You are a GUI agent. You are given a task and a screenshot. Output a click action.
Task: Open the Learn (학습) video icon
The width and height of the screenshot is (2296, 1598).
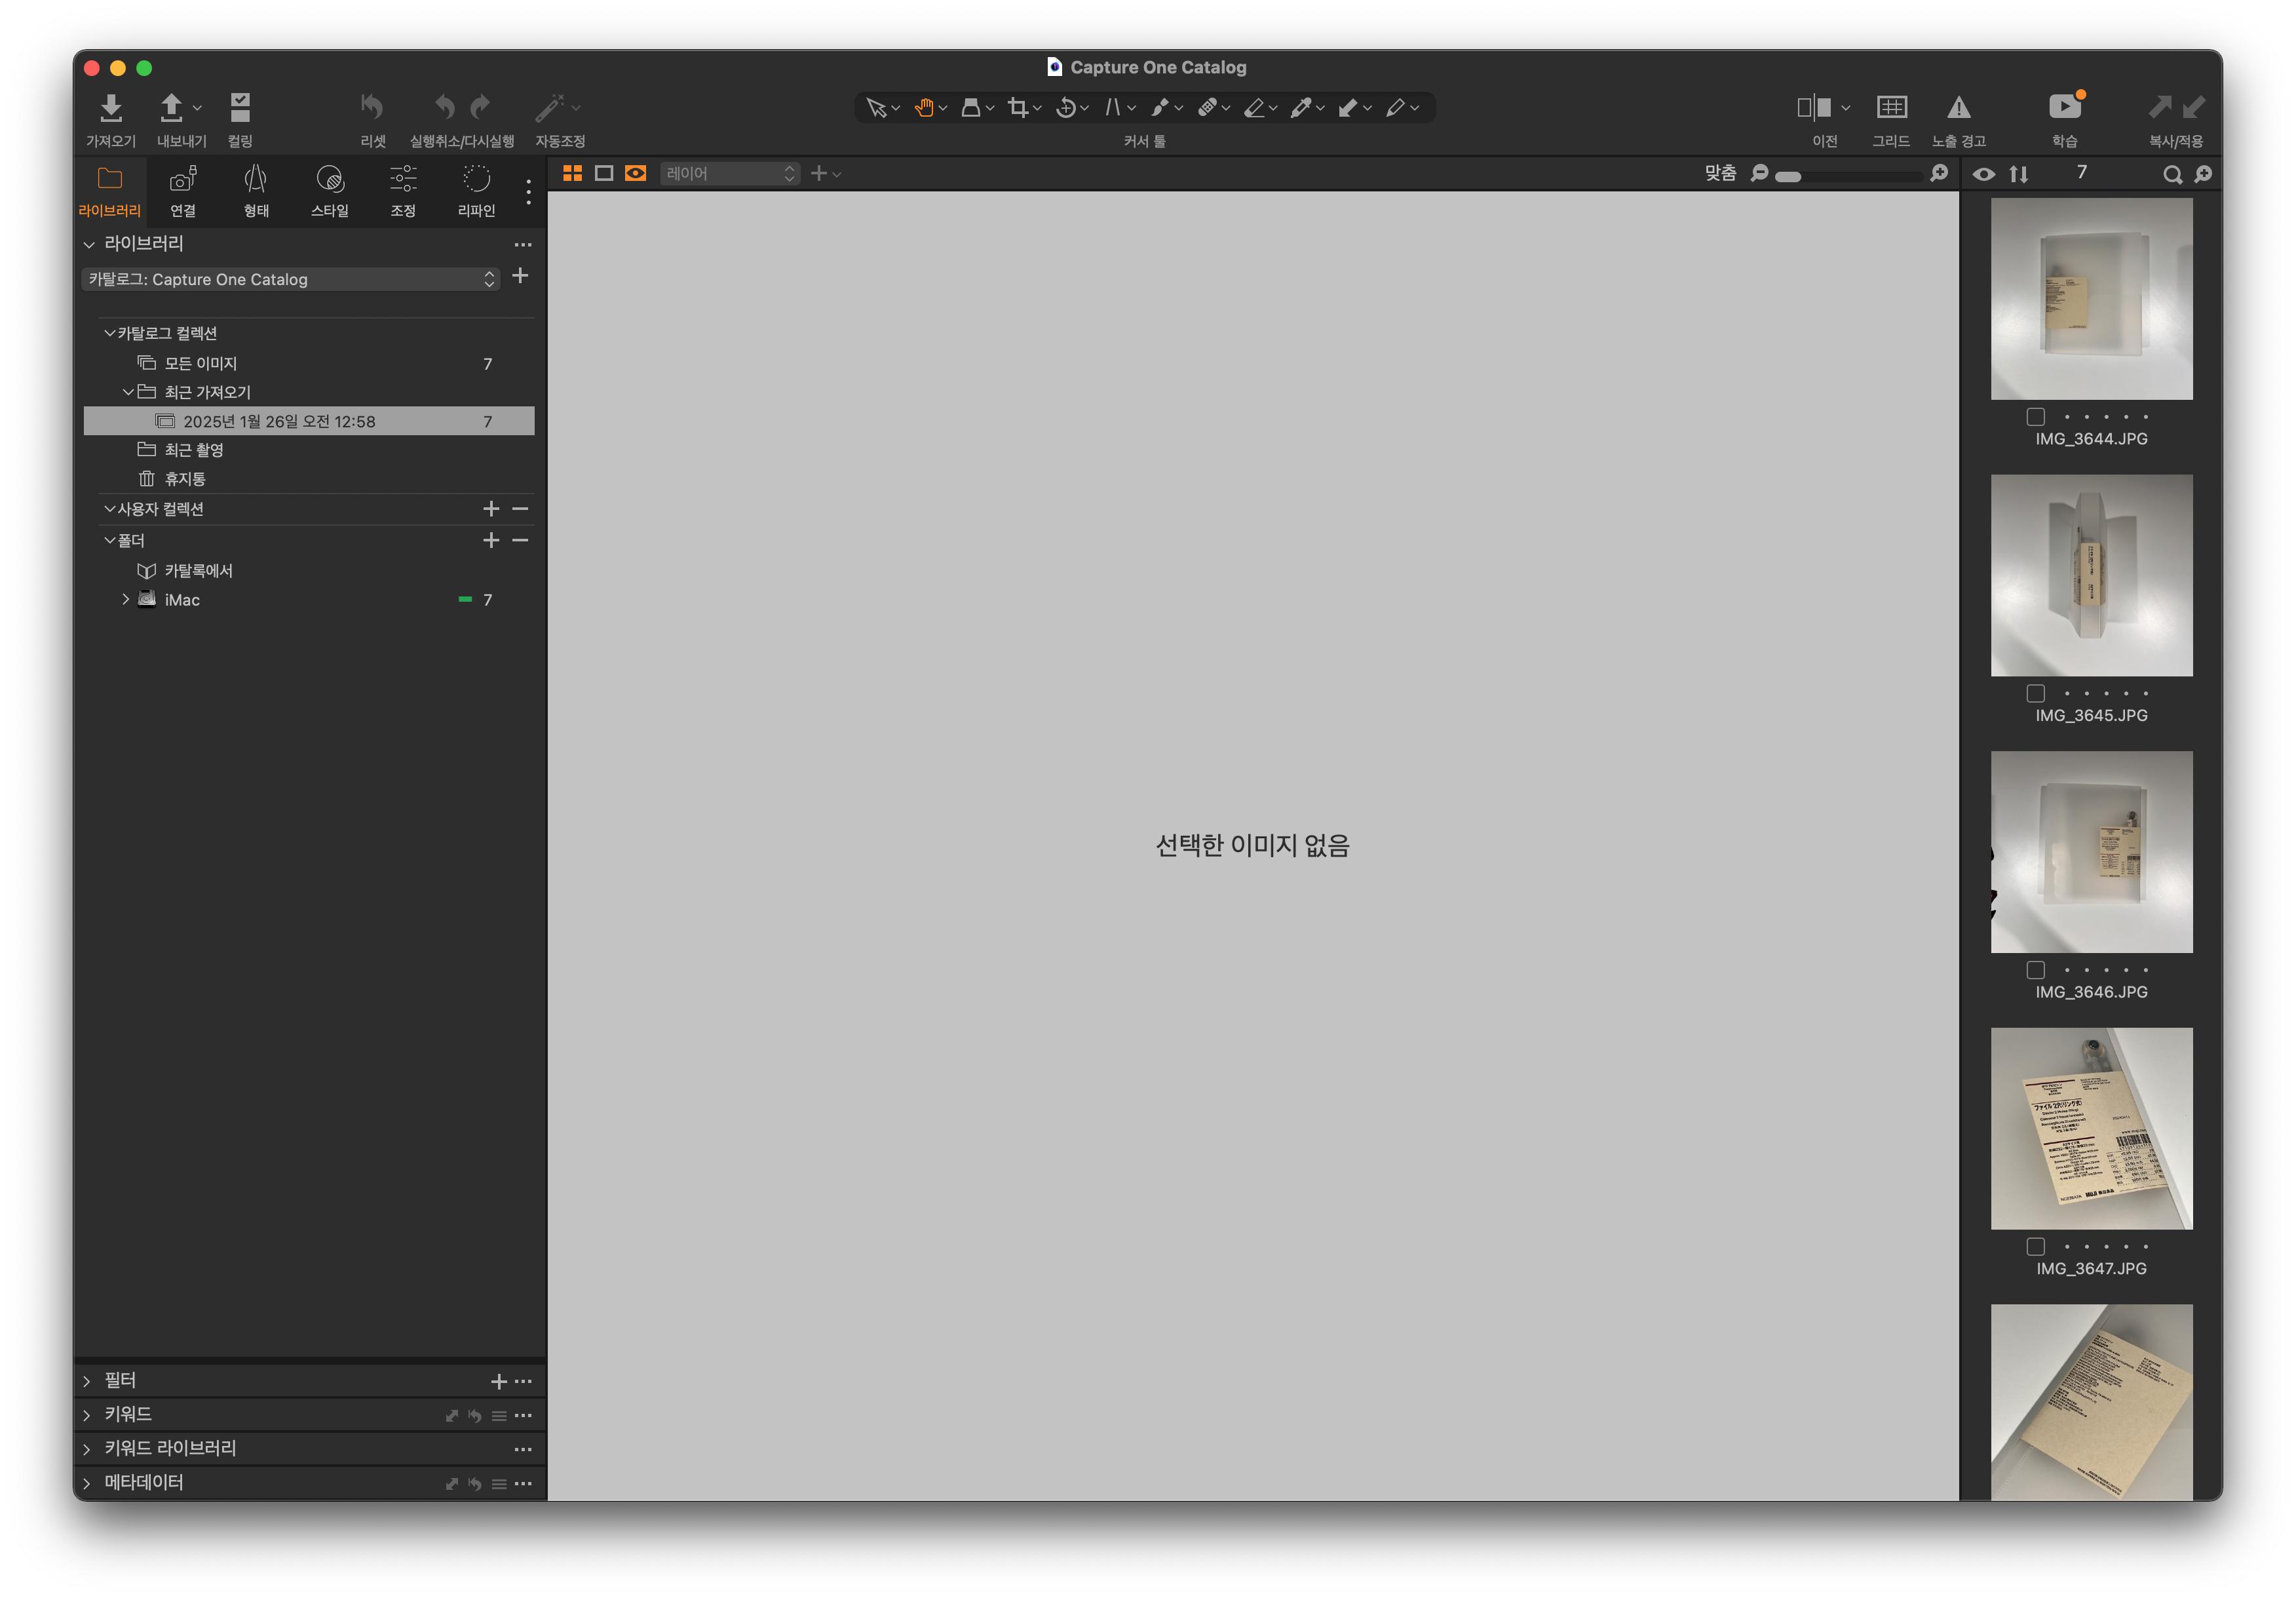click(x=2064, y=107)
